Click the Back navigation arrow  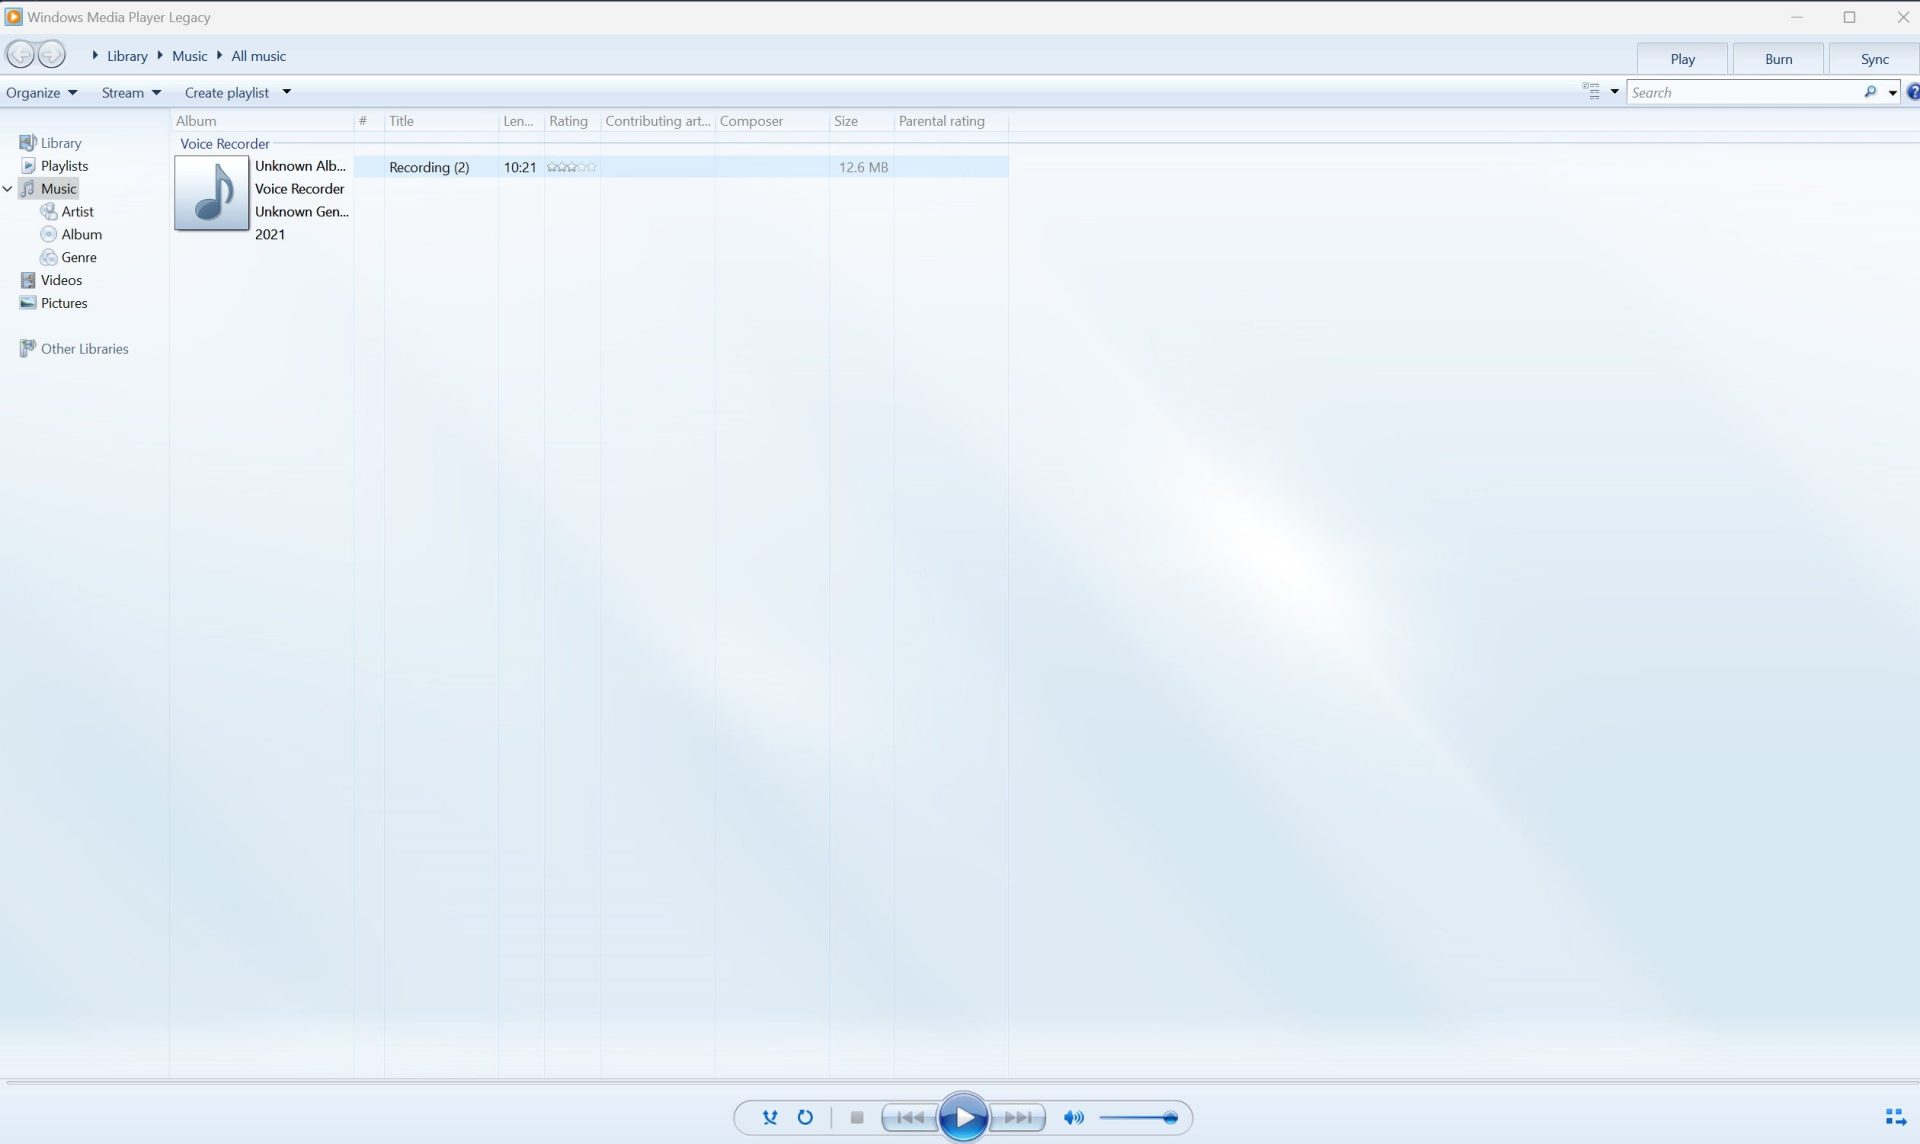(x=20, y=54)
